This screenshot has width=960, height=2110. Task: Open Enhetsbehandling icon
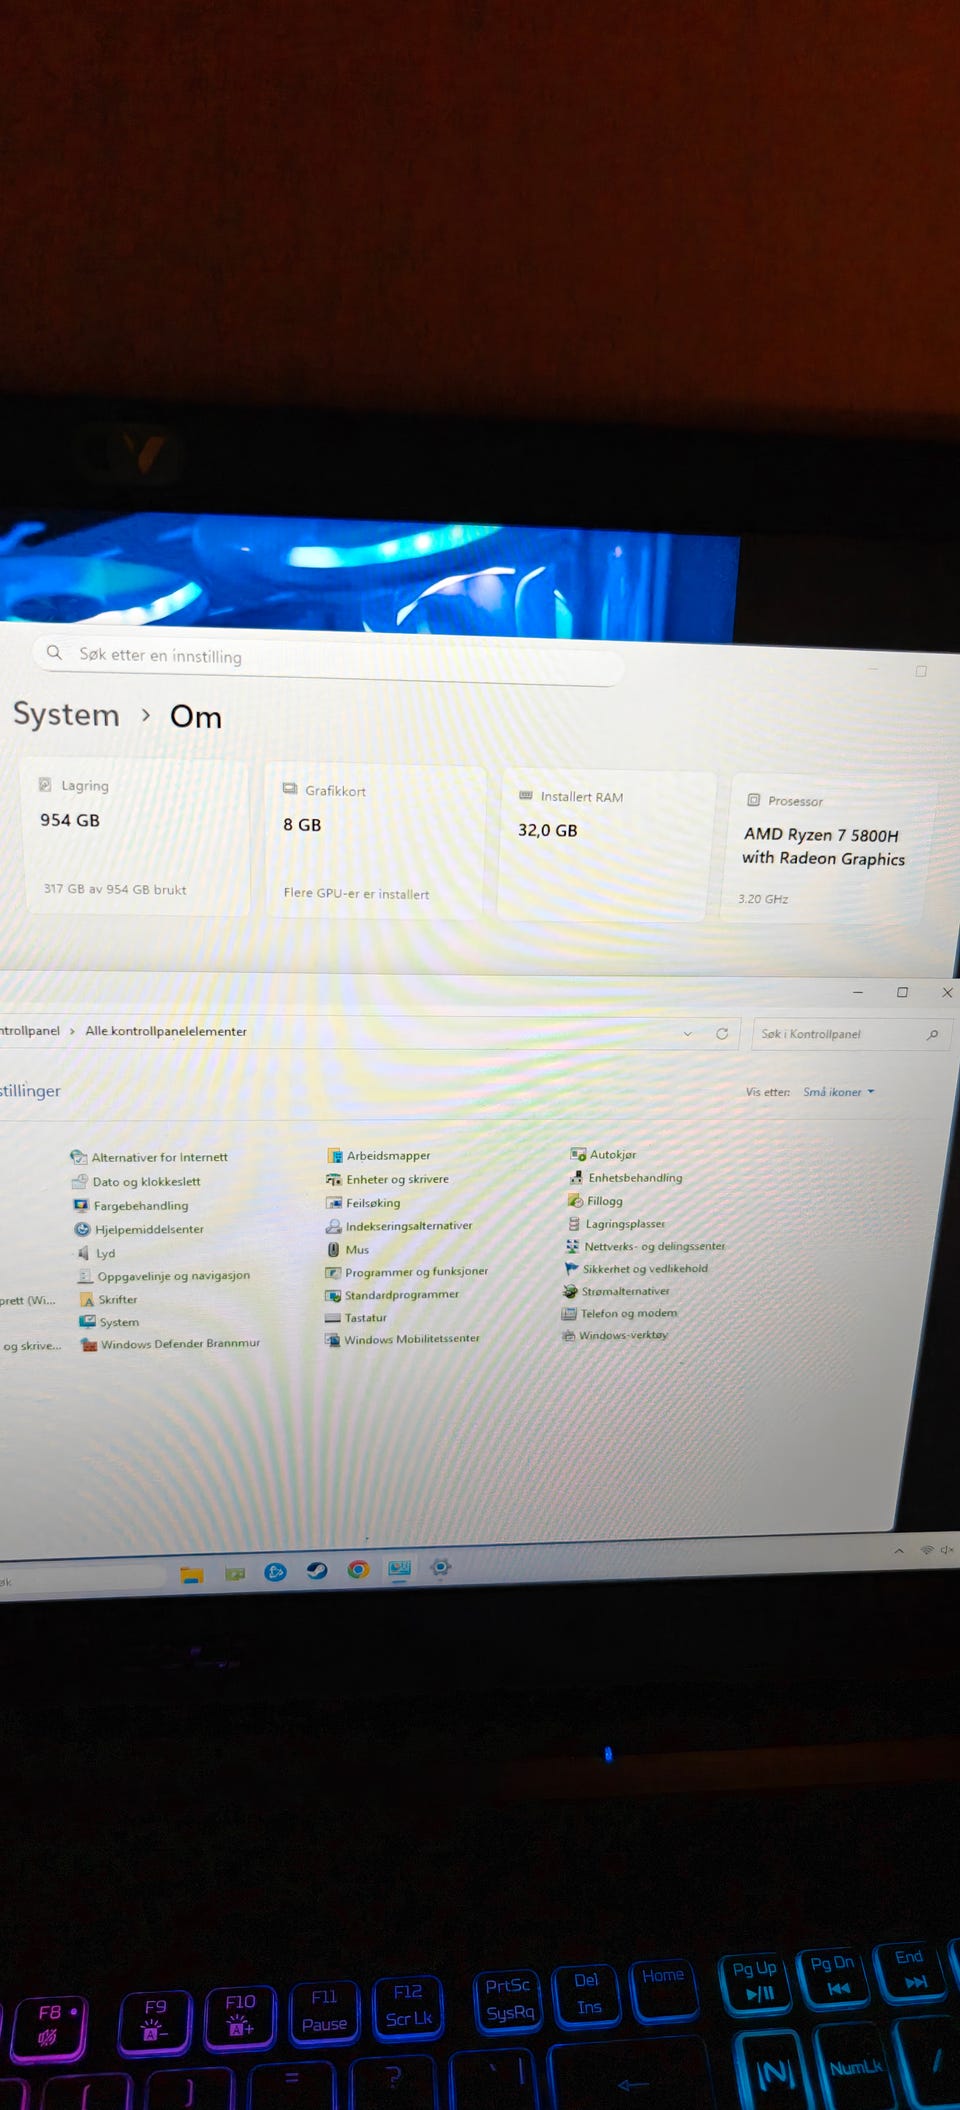(x=576, y=1178)
